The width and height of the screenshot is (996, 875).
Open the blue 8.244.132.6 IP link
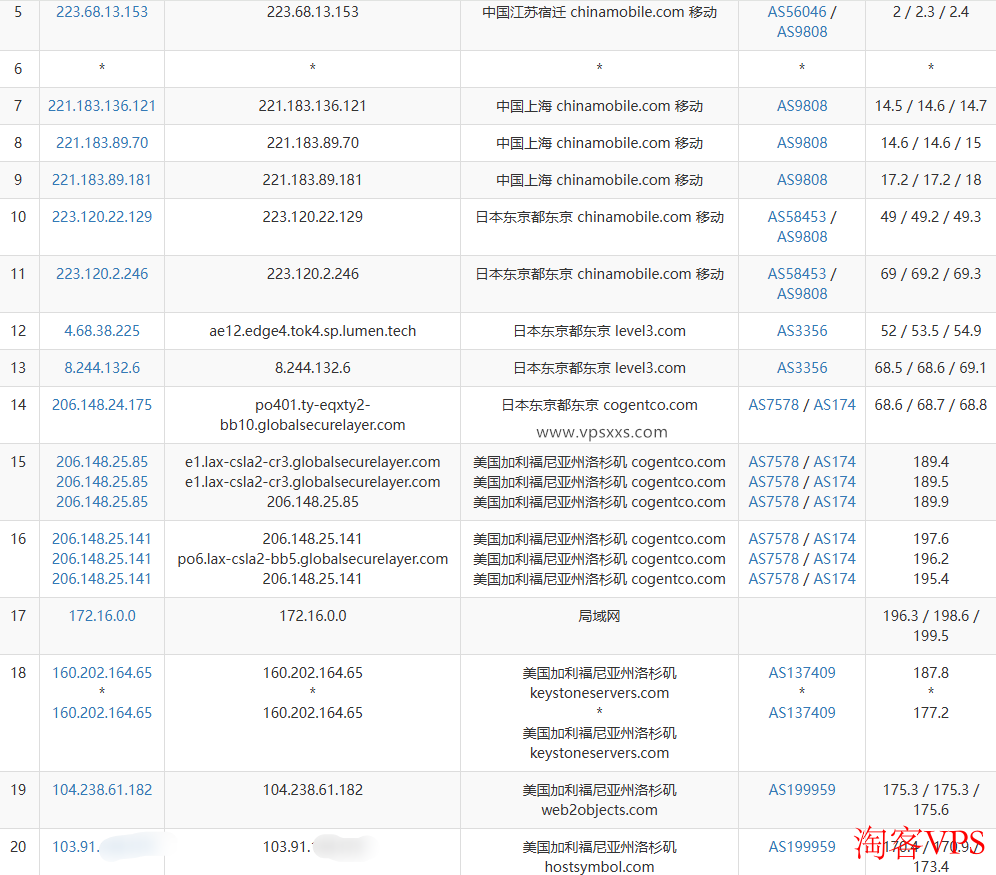coord(102,368)
